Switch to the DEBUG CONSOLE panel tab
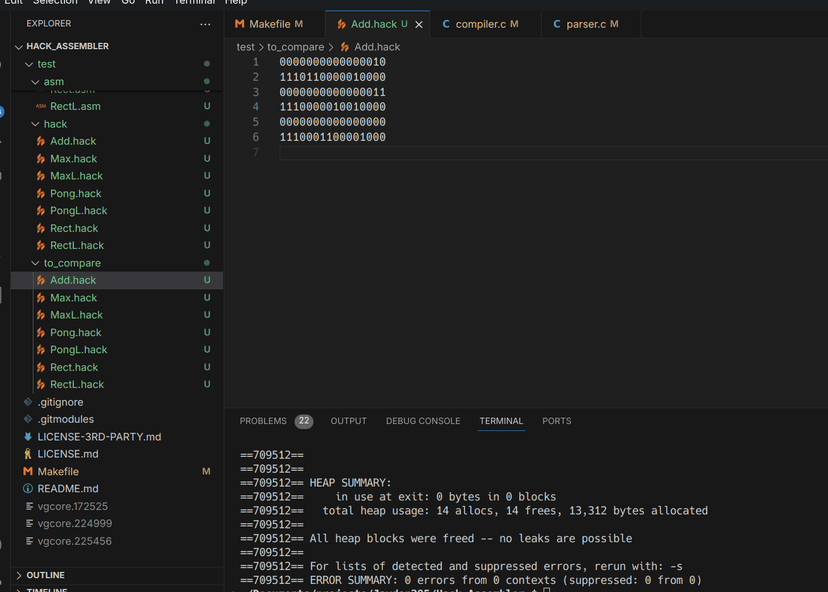This screenshot has width=828, height=592. 423,421
